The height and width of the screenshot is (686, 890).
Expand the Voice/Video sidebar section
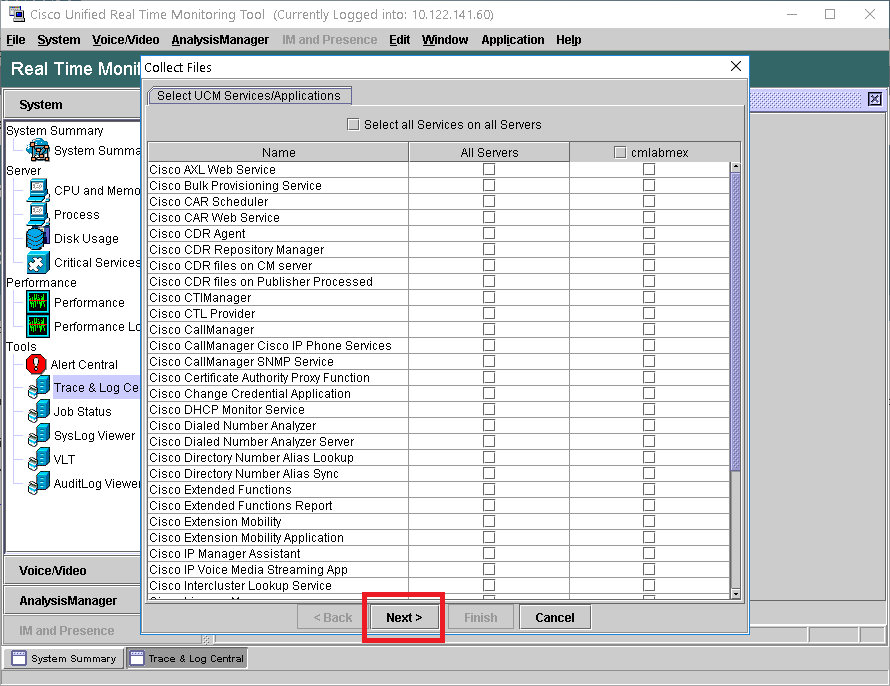coord(73,571)
